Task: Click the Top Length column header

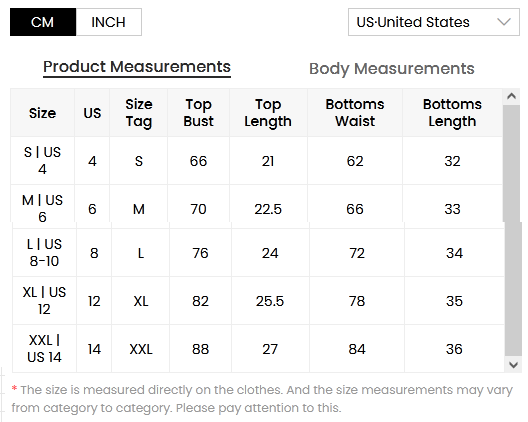Action: 268,113
